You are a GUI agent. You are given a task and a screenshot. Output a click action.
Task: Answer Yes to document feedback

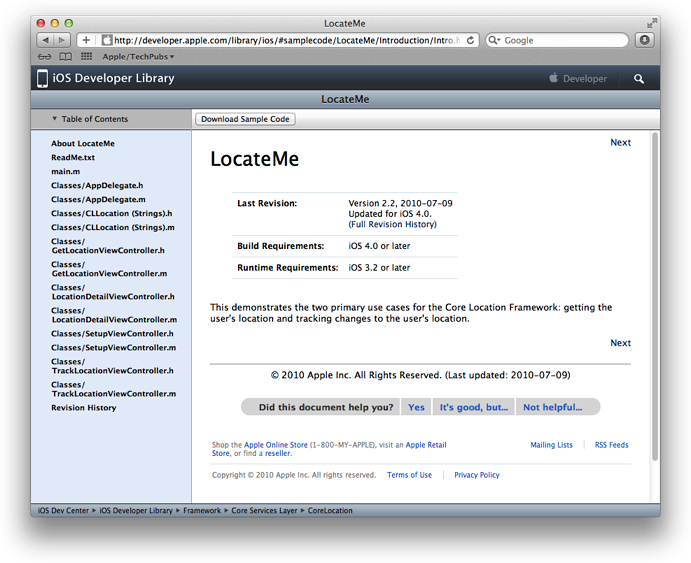pyautogui.click(x=416, y=407)
